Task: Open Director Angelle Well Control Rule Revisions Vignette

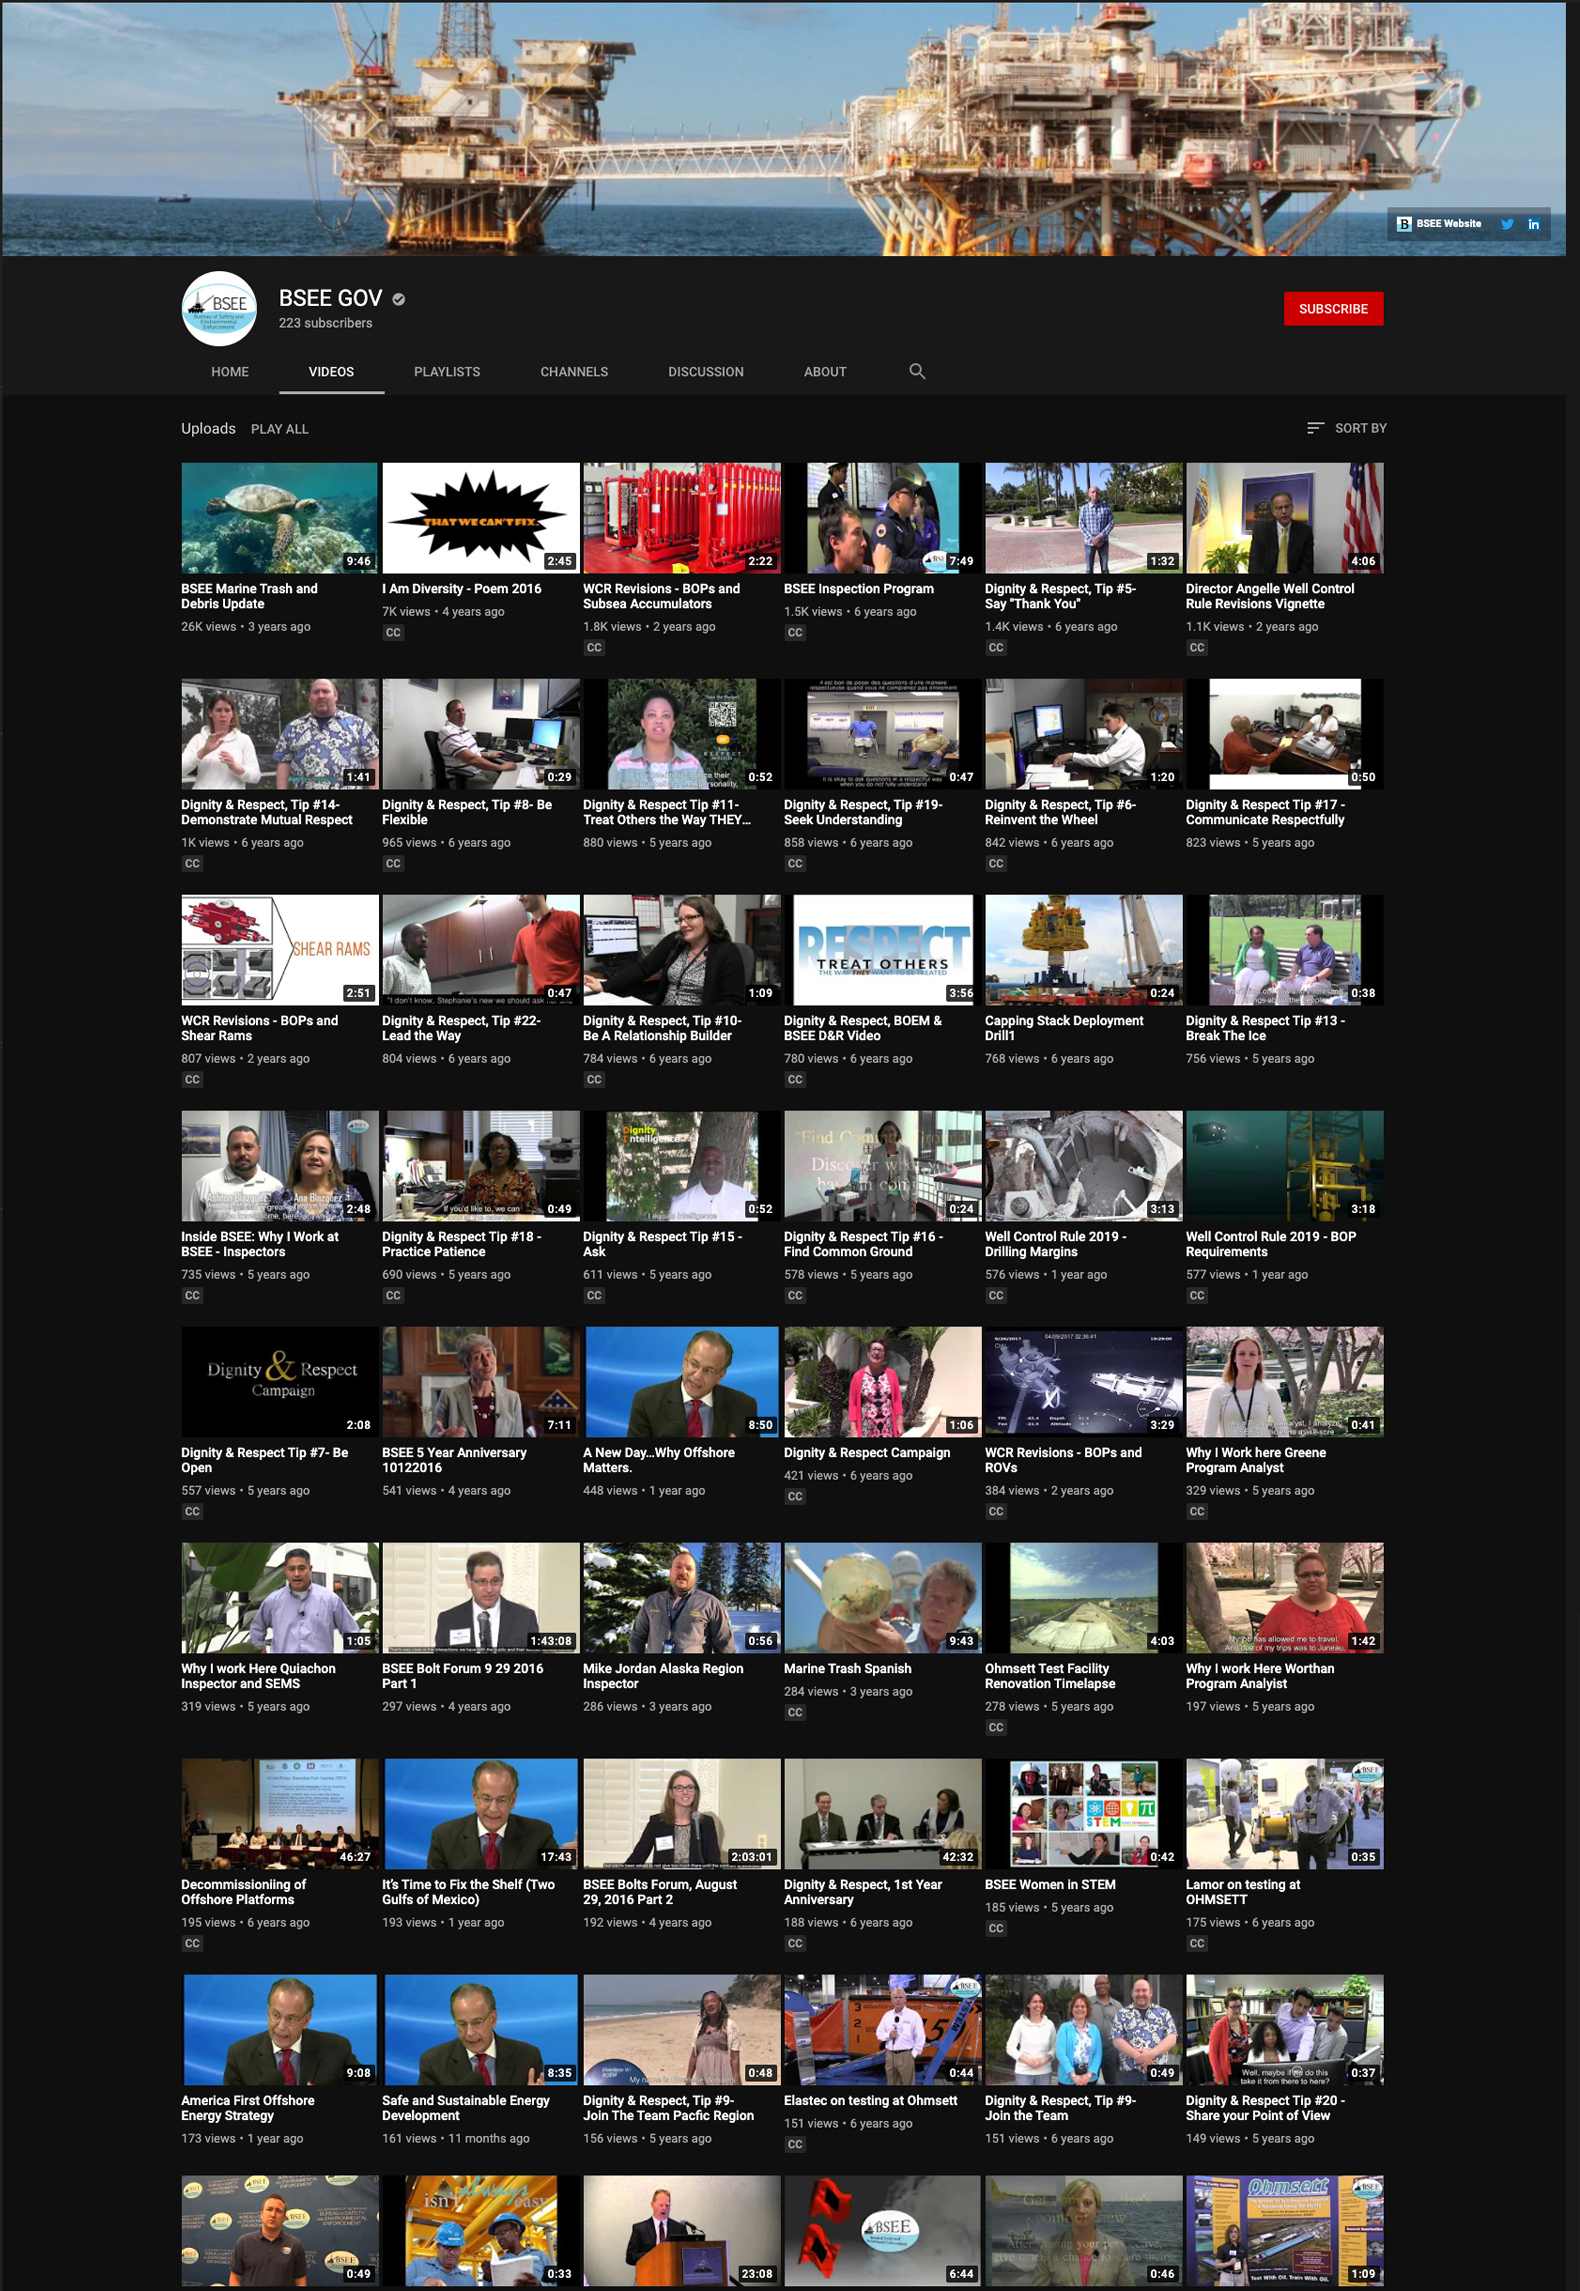Action: click(1270, 596)
